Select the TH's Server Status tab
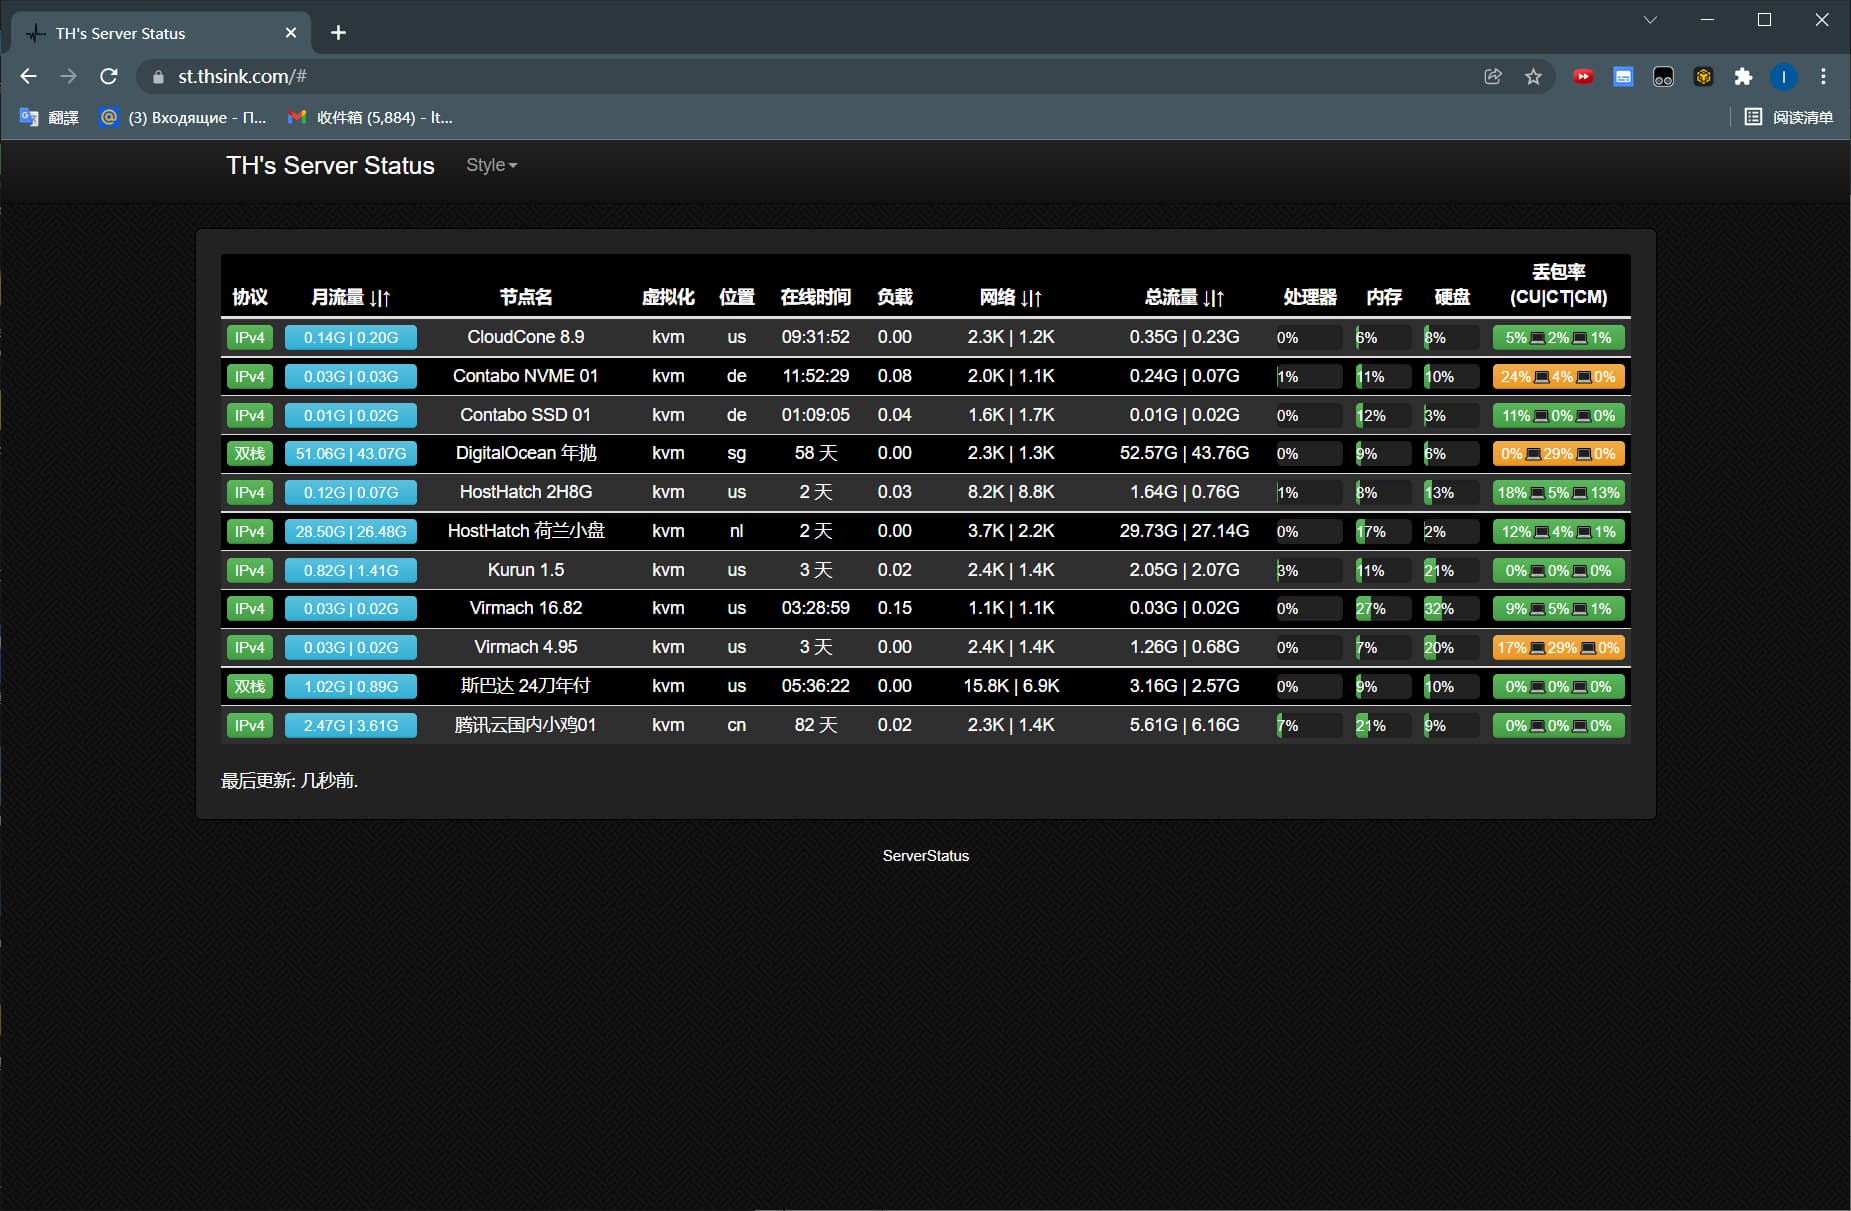 pos(160,33)
